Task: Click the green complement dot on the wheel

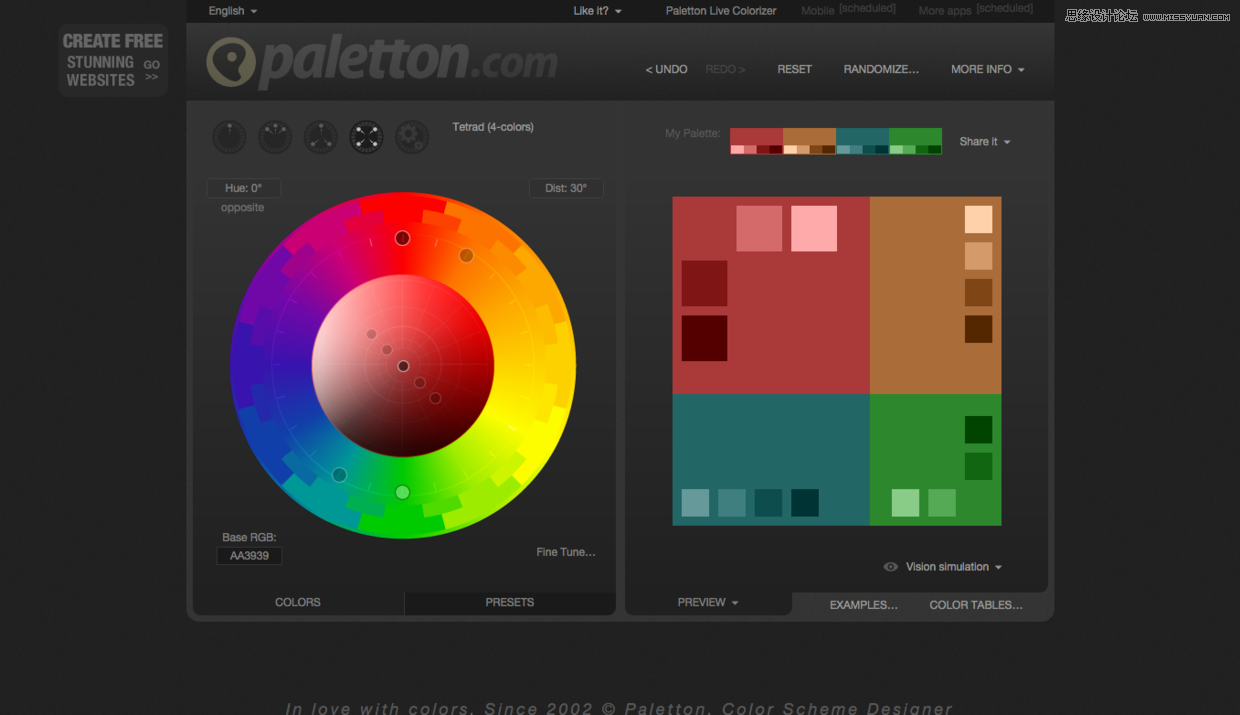Action: 403,492
